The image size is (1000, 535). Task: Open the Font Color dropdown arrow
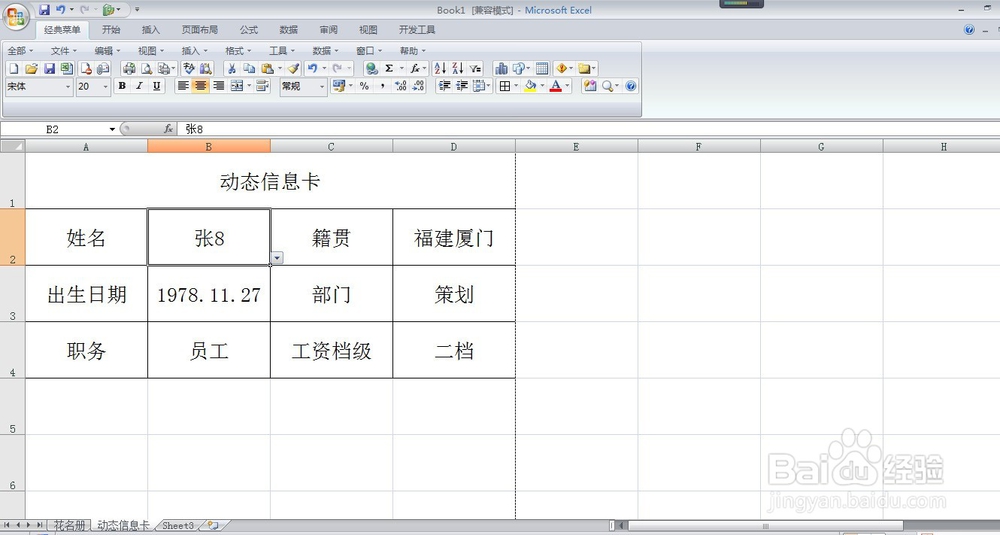pyautogui.click(x=567, y=86)
